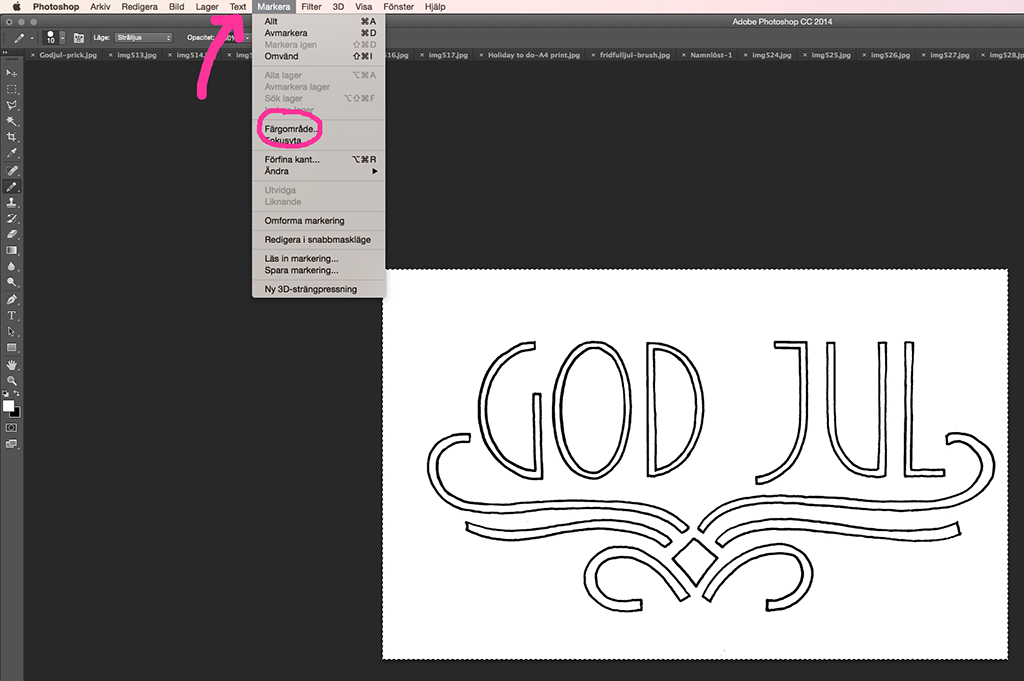The width and height of the screenshot is (1024, 681).
Task: Choose Läs in markering
Action: [x=319, y=259]
